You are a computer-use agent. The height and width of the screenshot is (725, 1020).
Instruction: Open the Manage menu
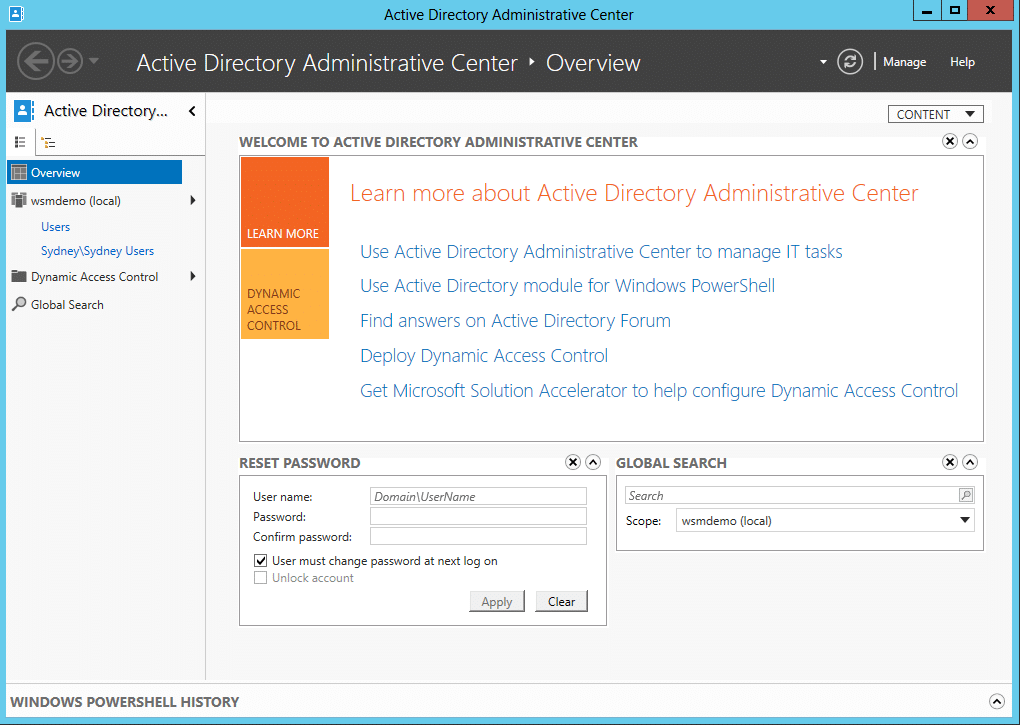[904, 62]
